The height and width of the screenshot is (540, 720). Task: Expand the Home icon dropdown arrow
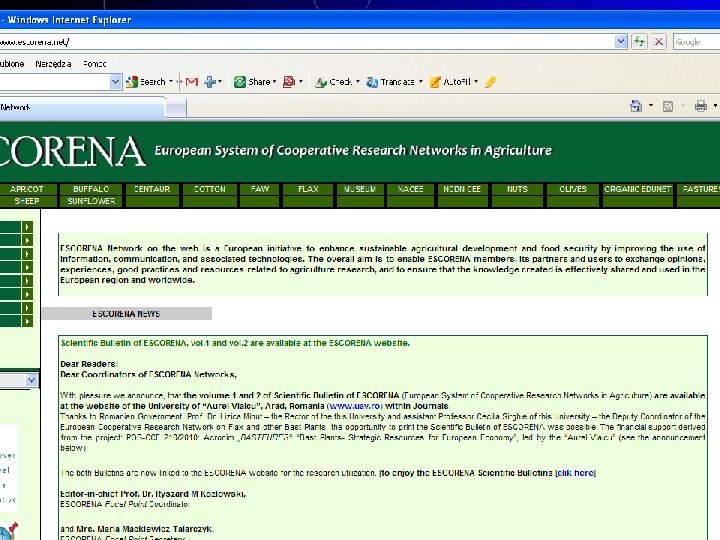[x=651, y=106]
